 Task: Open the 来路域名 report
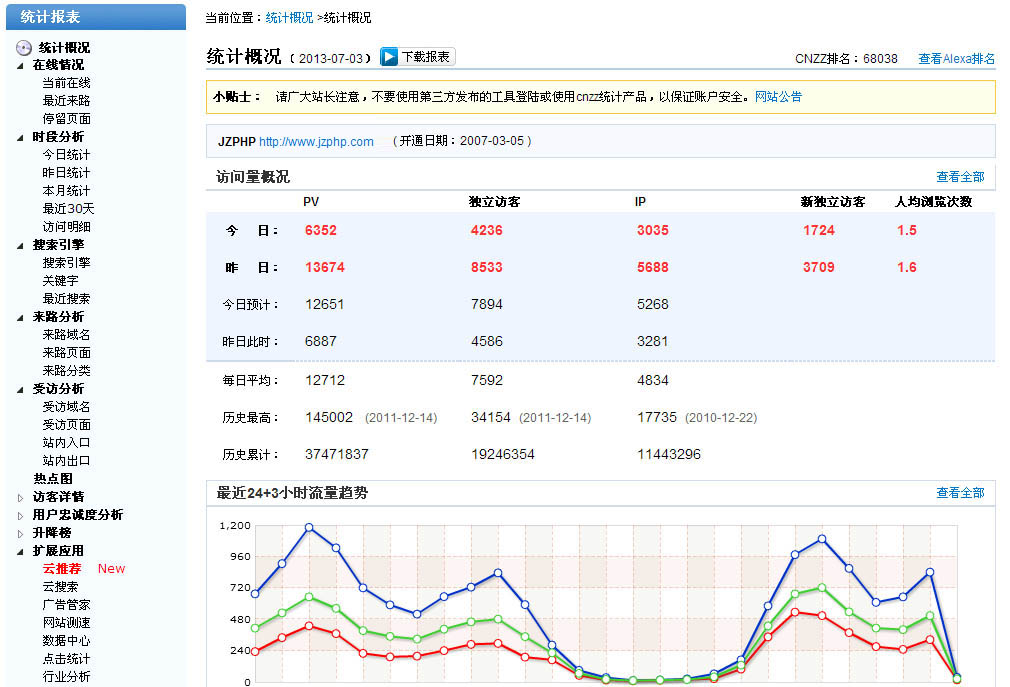pyautogui.click(x=66, y=335)
